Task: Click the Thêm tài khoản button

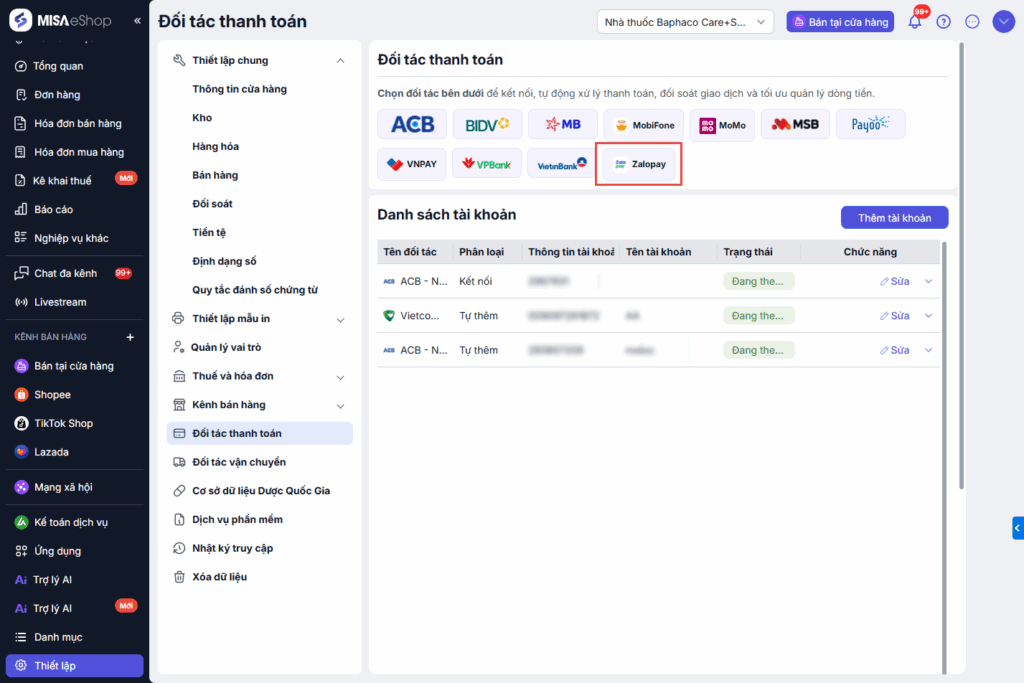Action: click(x=894, y=218)
